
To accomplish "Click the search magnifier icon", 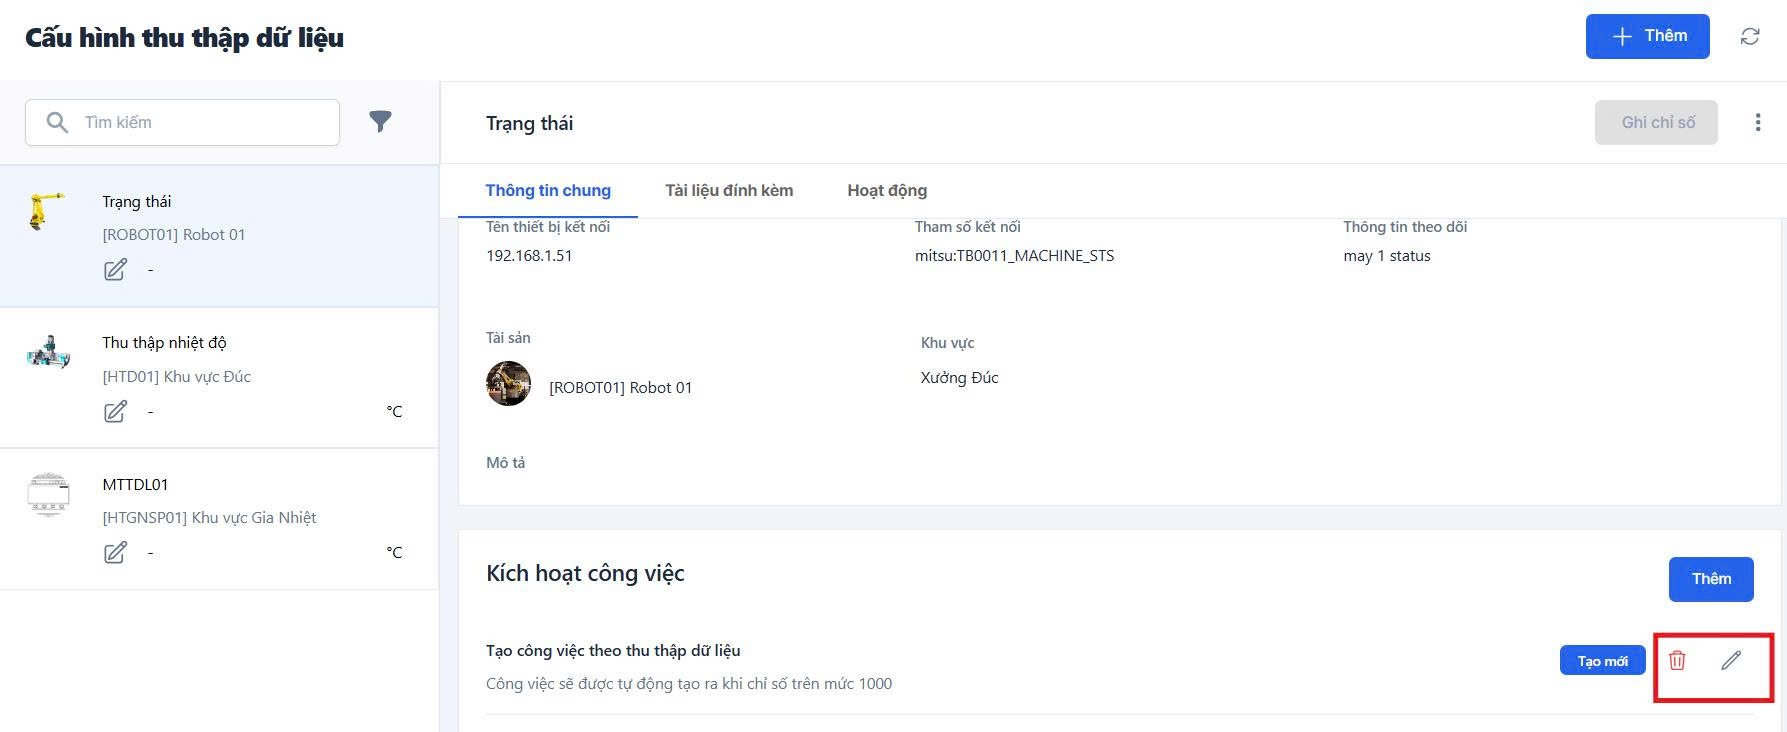I will pyautogui.click(x=58, y=122).
